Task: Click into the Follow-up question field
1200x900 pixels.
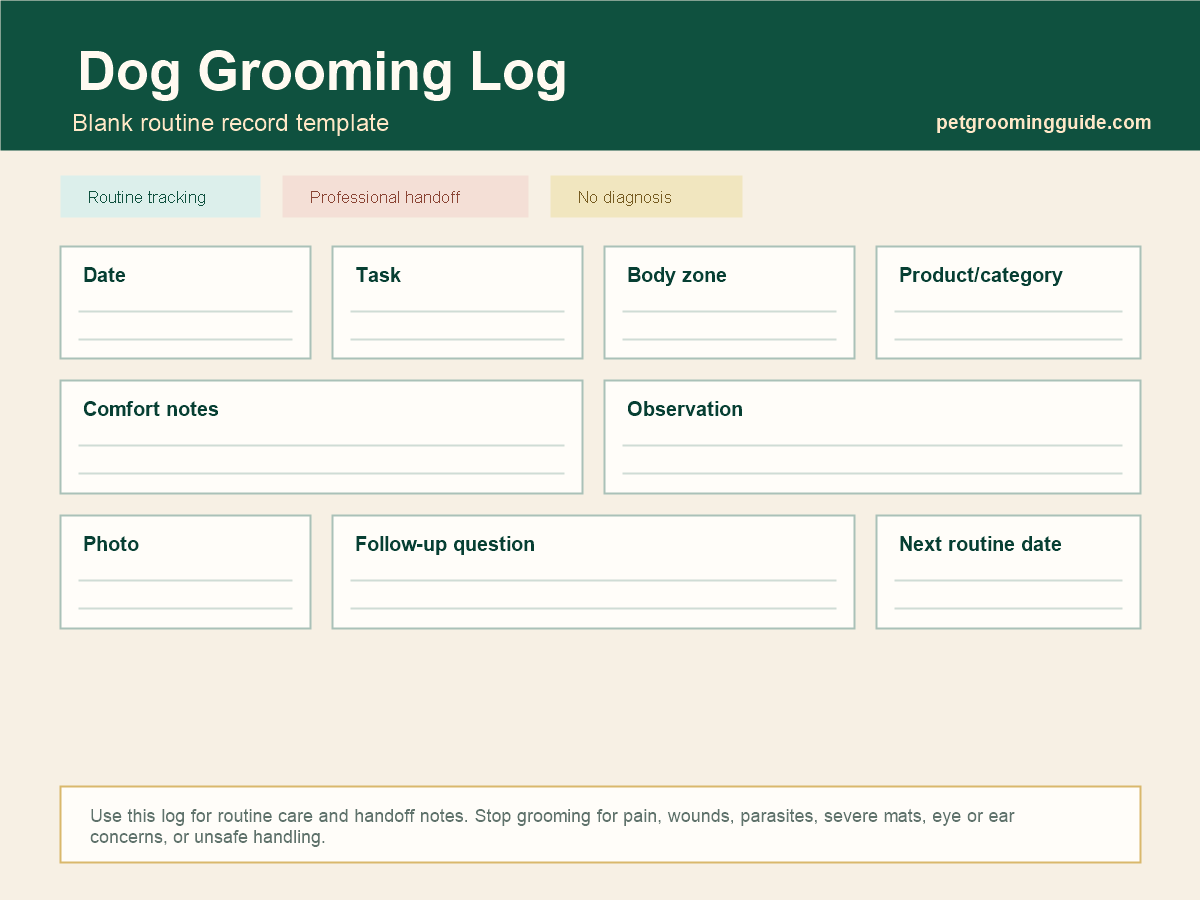Action: click(x=593, y=572)
